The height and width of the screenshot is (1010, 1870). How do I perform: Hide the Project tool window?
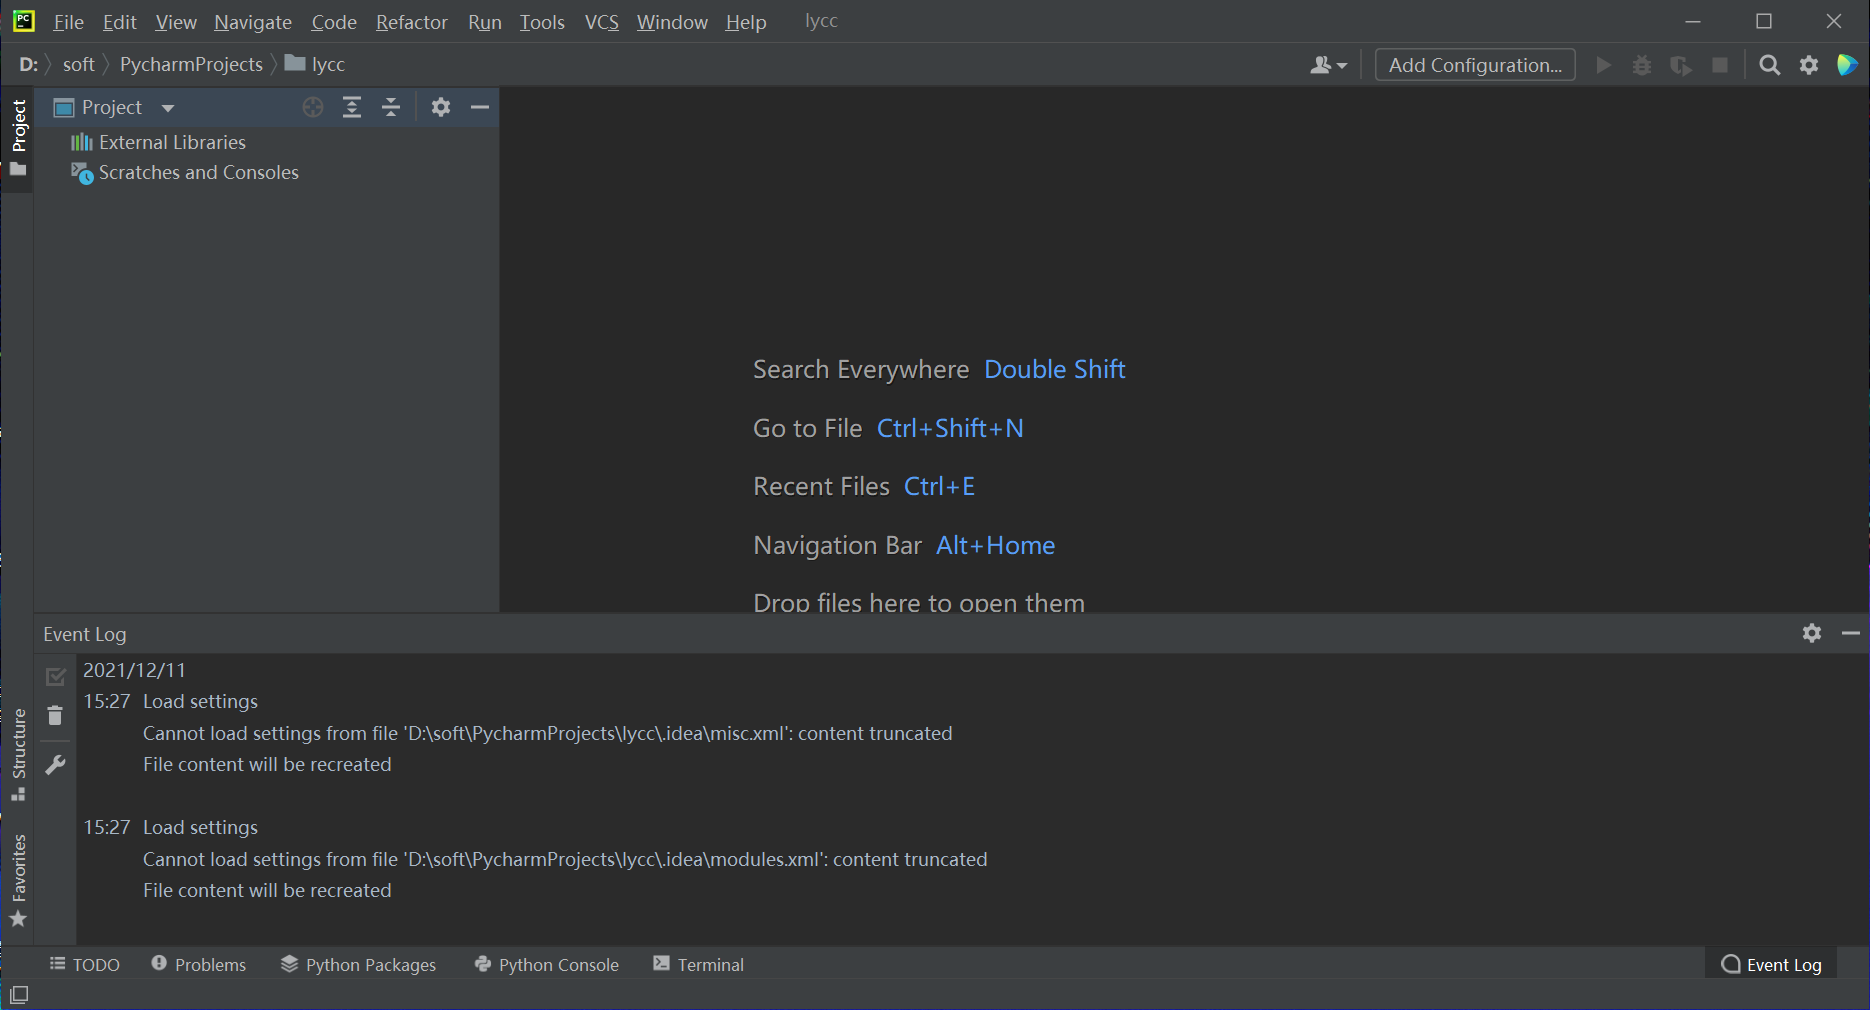coord(480,107)
